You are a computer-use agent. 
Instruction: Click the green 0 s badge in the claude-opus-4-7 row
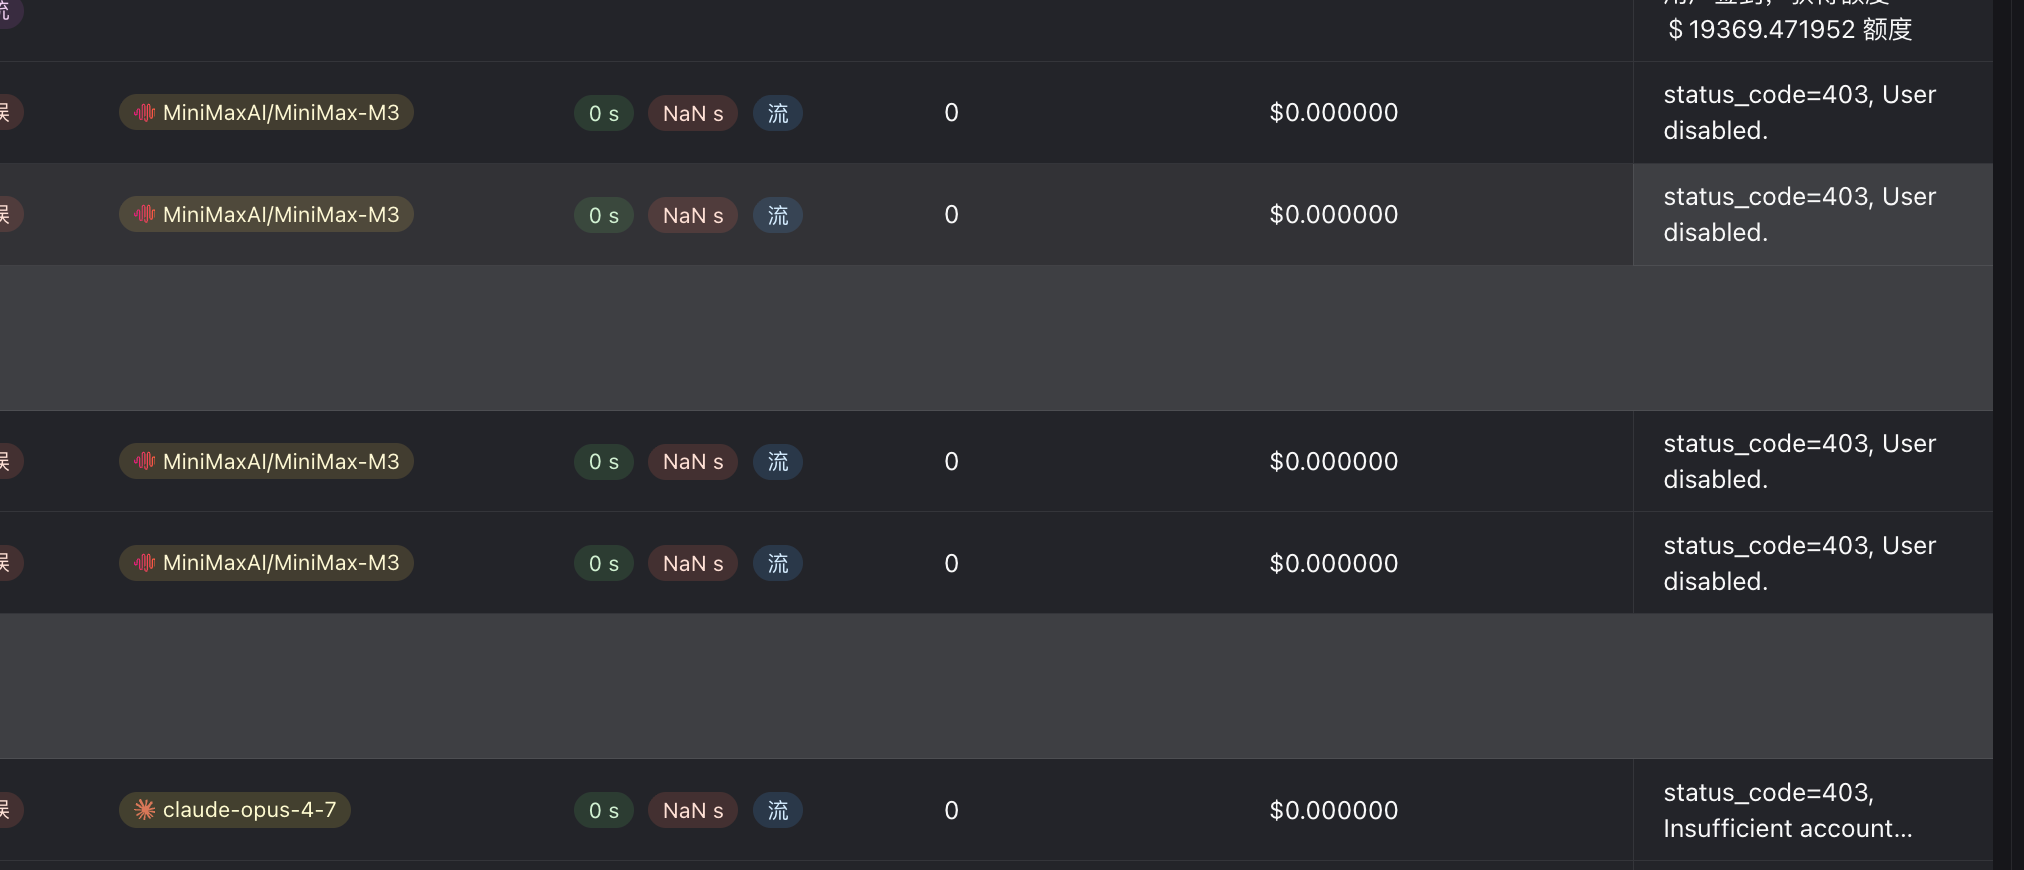pos(604,811)
